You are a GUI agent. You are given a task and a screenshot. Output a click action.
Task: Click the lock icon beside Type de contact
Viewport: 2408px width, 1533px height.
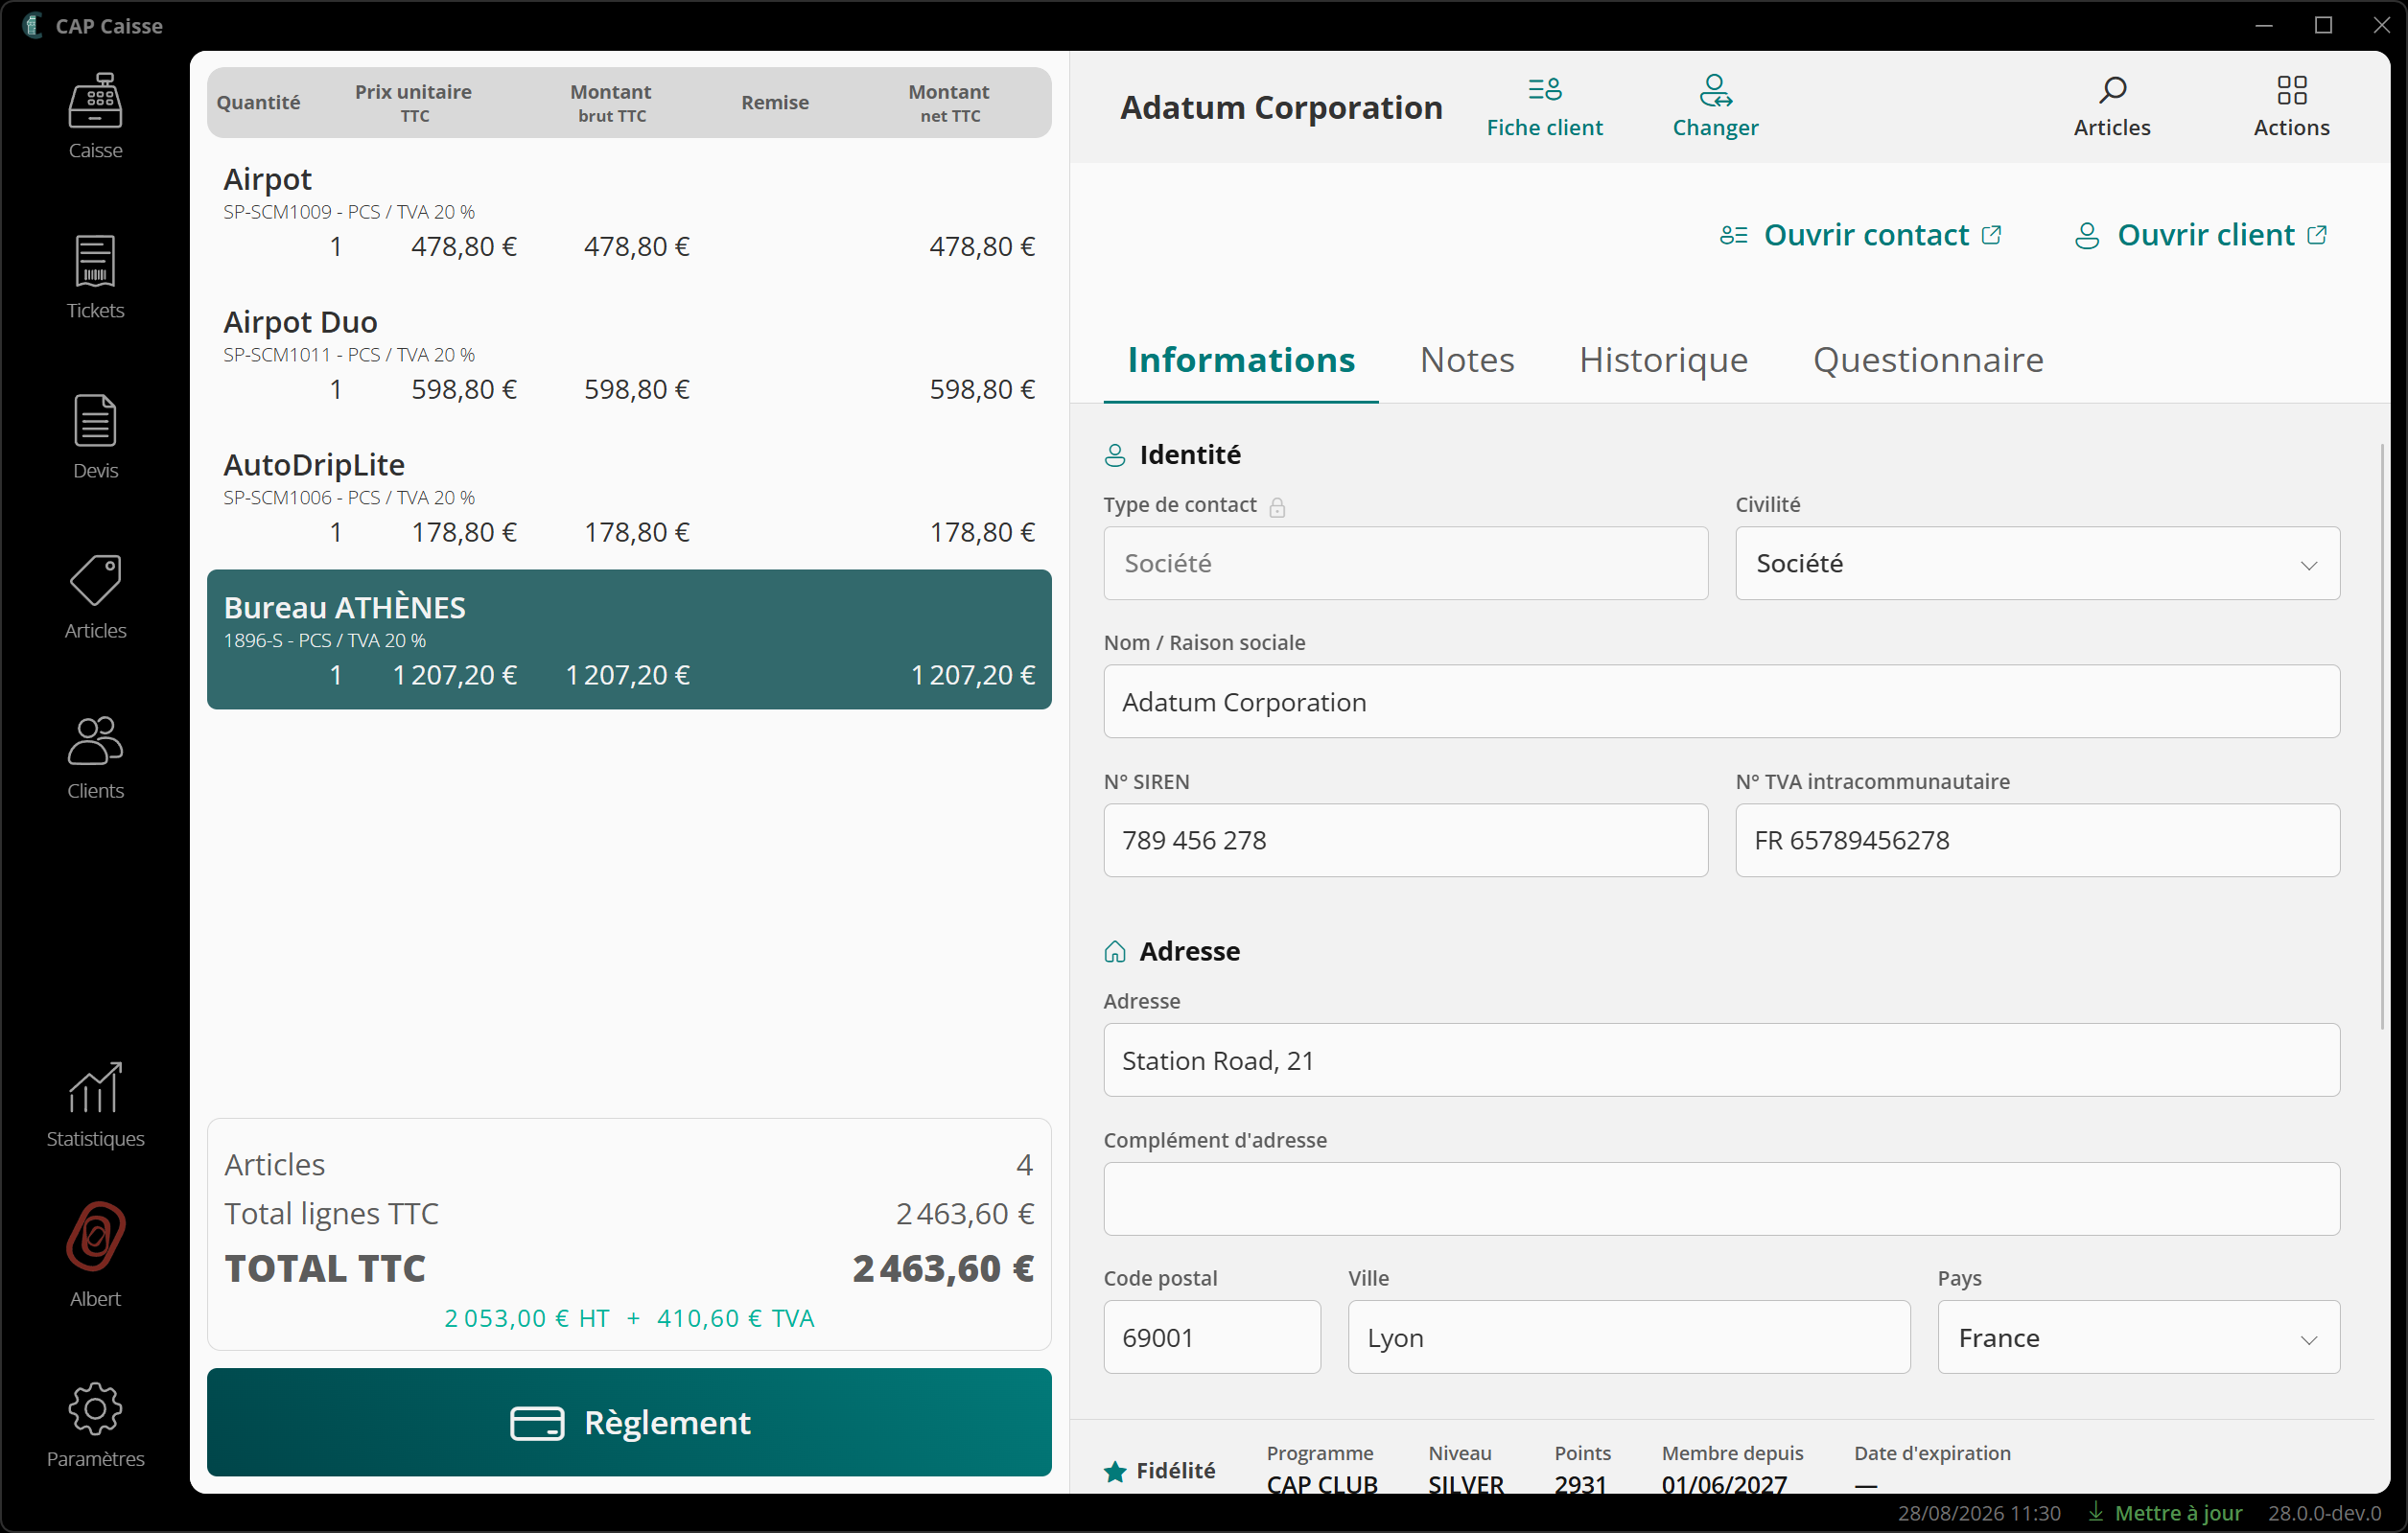(1277, 507)
